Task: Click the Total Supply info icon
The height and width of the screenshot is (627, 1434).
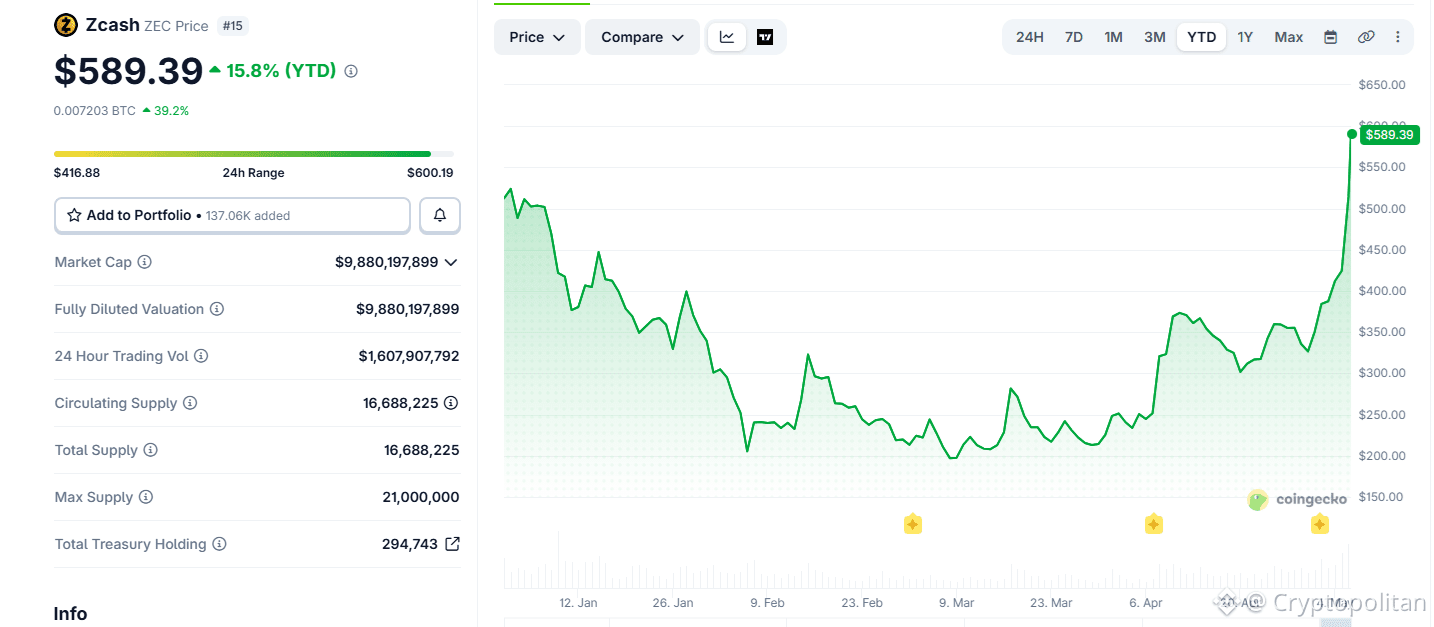Action: 151,450
